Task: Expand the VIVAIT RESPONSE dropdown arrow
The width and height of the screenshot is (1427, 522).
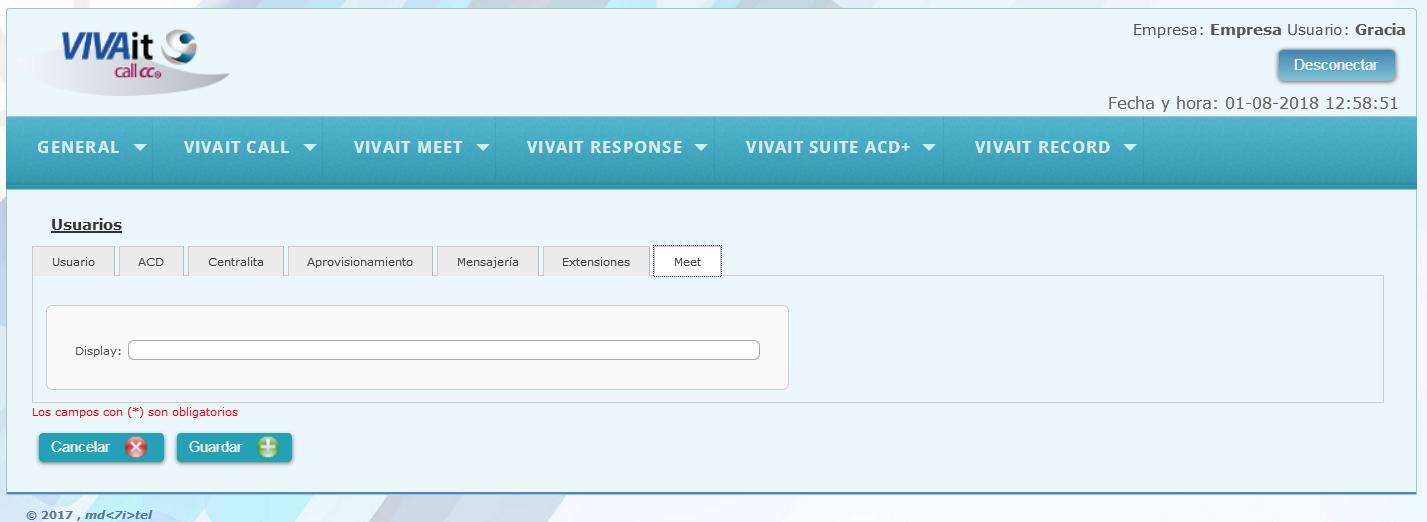Action: pos(701,147)
